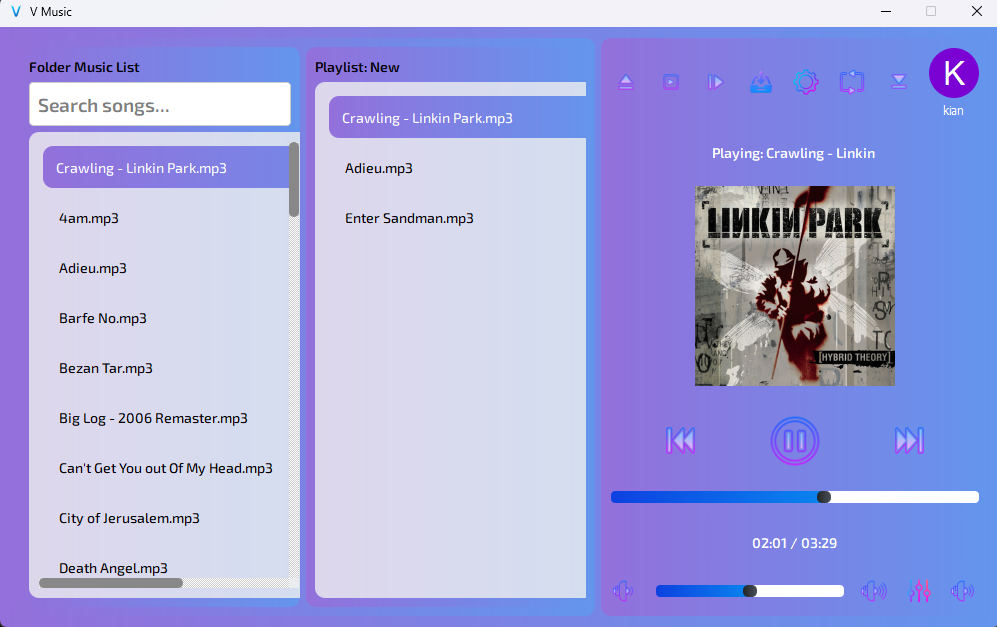
Task: Select Crawling - Linkin Park.mp3 in Folder Music List
Action: pos(166,167)
